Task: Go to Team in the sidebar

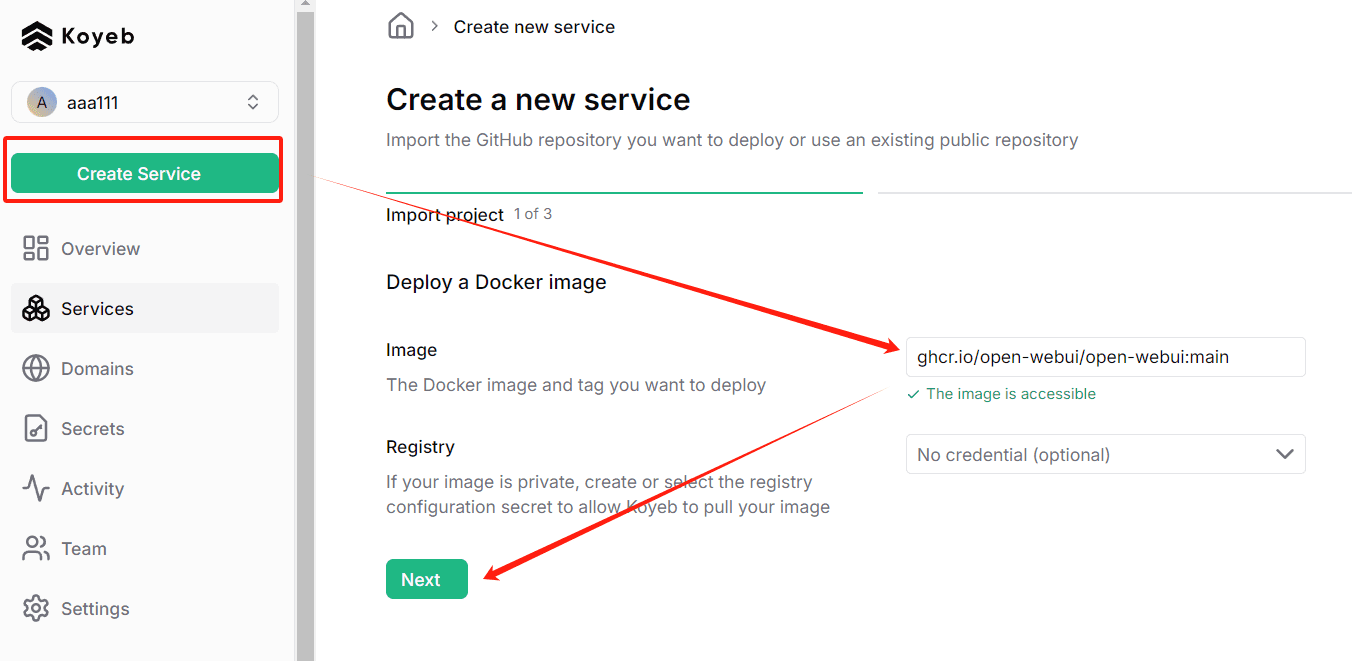Action: tap(145, 548)
